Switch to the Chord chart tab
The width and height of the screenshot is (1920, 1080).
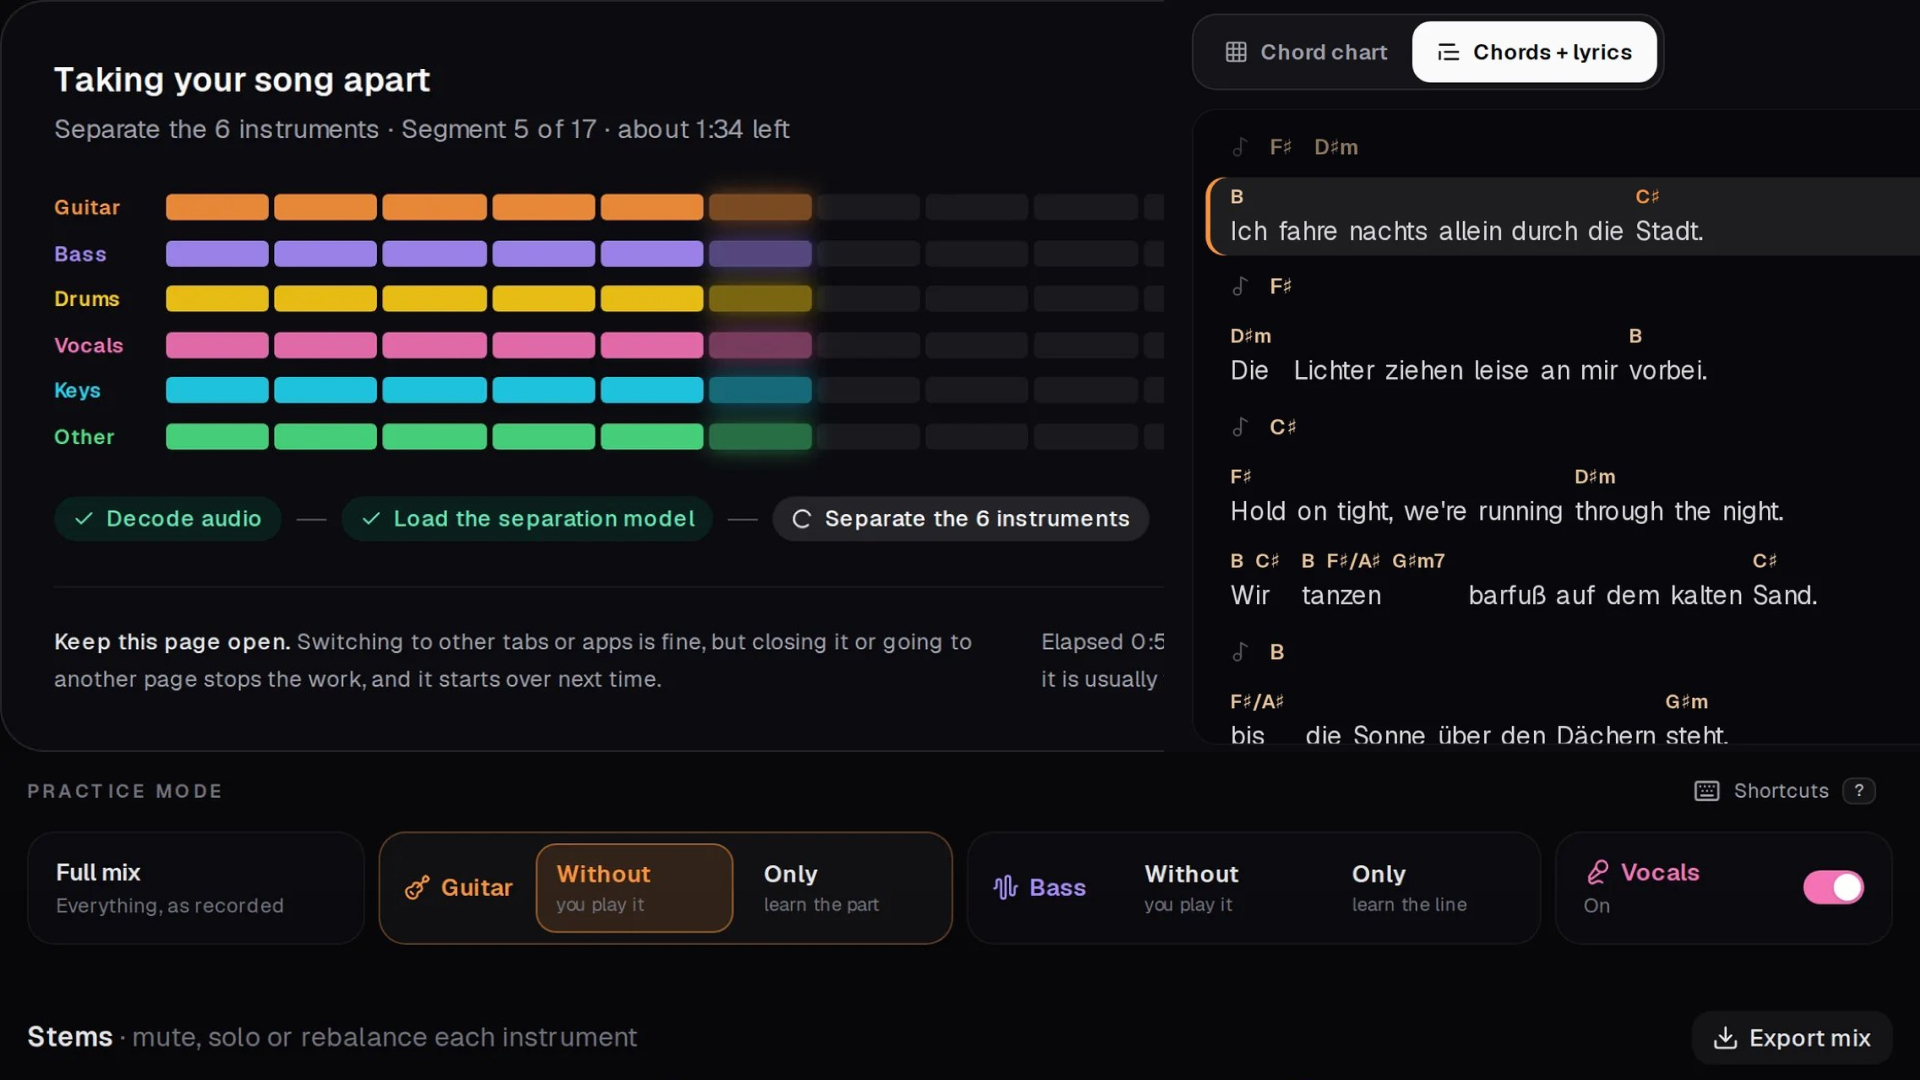pos(1306,52)
